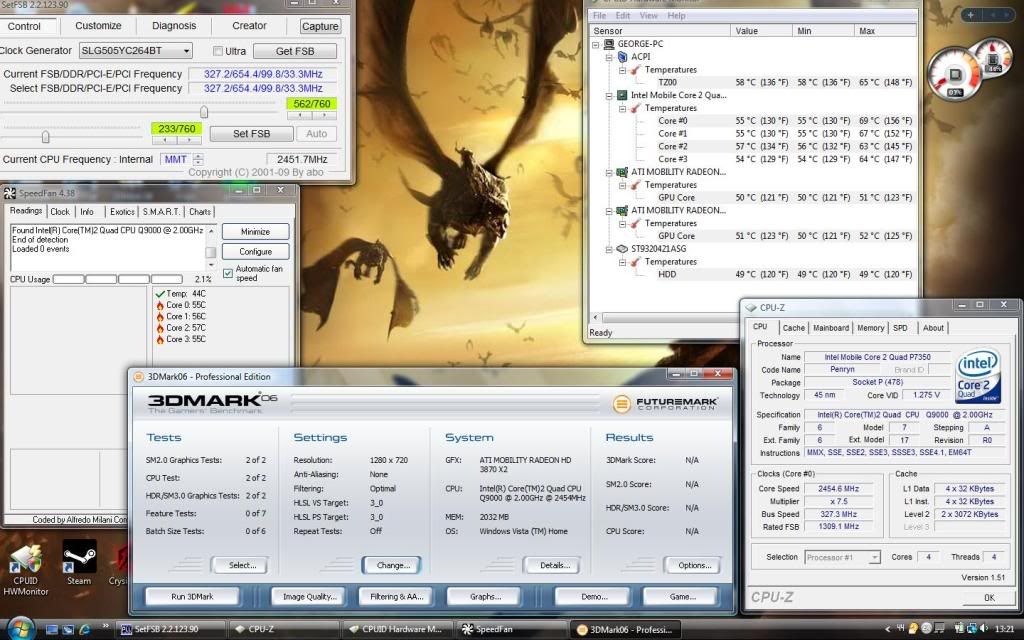This screenshot has width=1024, height=640.
Task: Click Minimize button in SpeedFan panel
Action: [x=255, y=232]
